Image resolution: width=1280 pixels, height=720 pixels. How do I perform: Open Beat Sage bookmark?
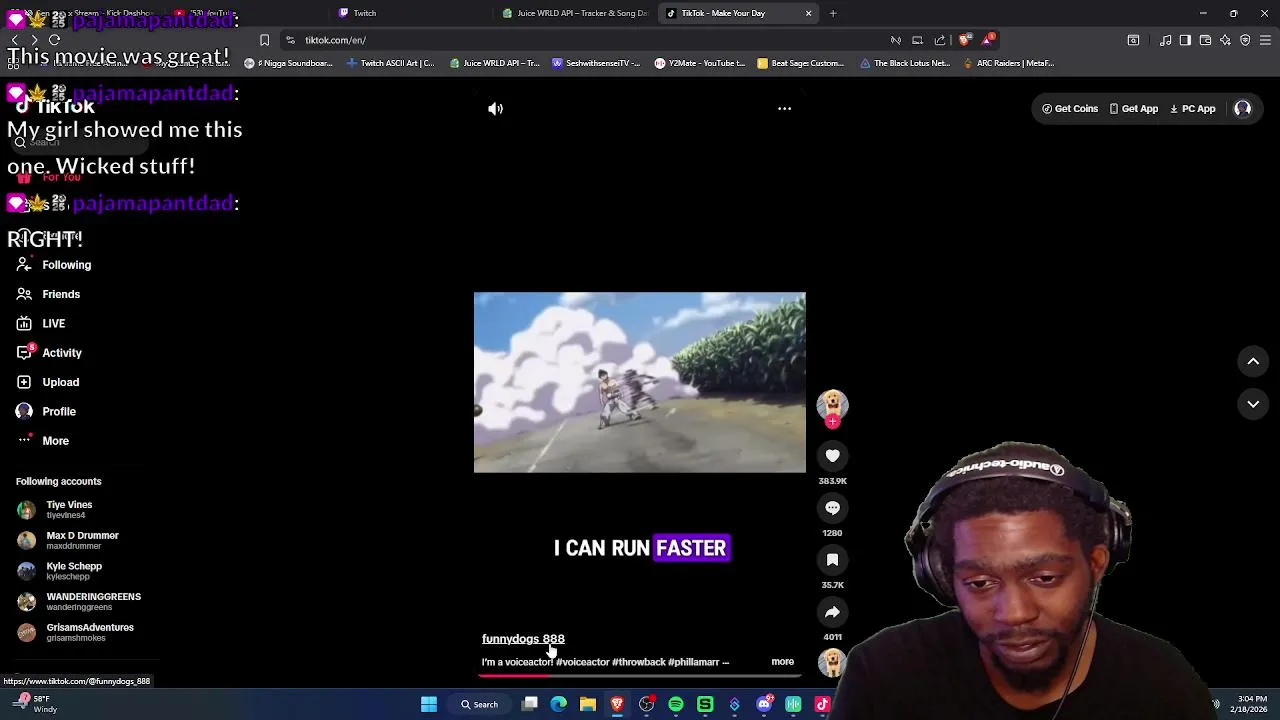[x=800, y=63]
